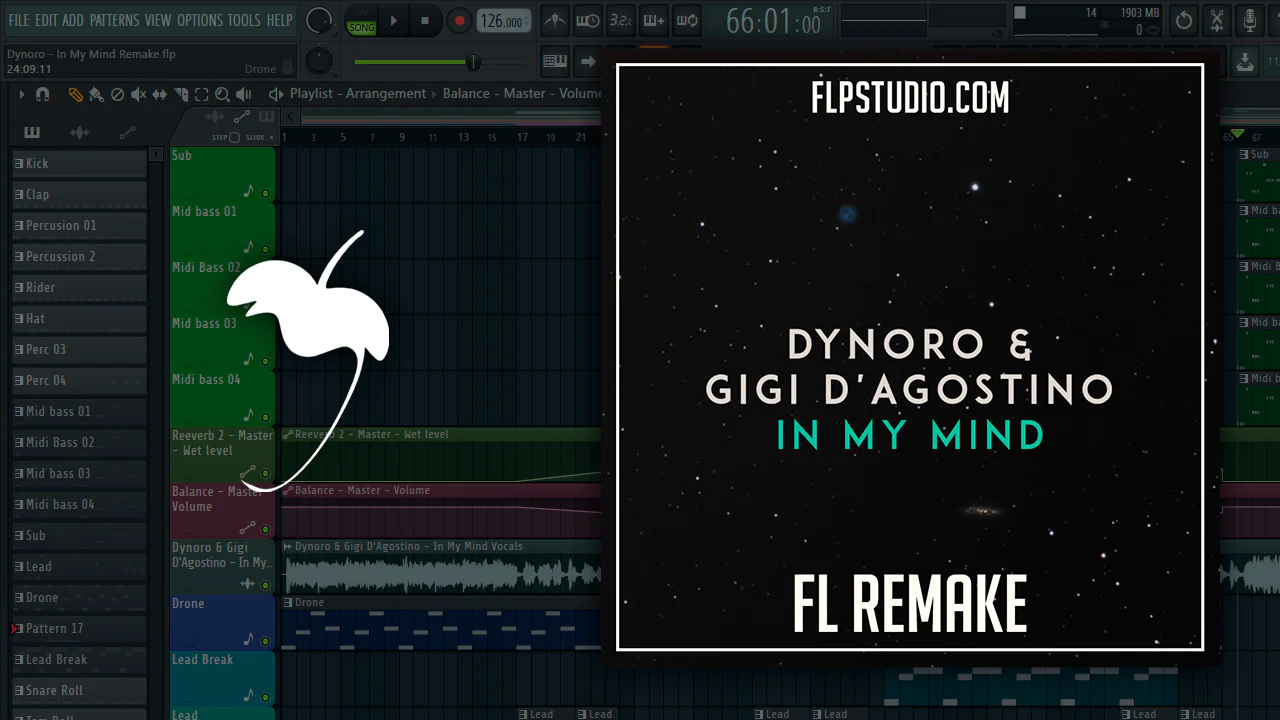Toggle the PAT/SONG mode switch
The width and height of the screenshot is (1280, 720).
pyautogui.click(x=361, y=21)
